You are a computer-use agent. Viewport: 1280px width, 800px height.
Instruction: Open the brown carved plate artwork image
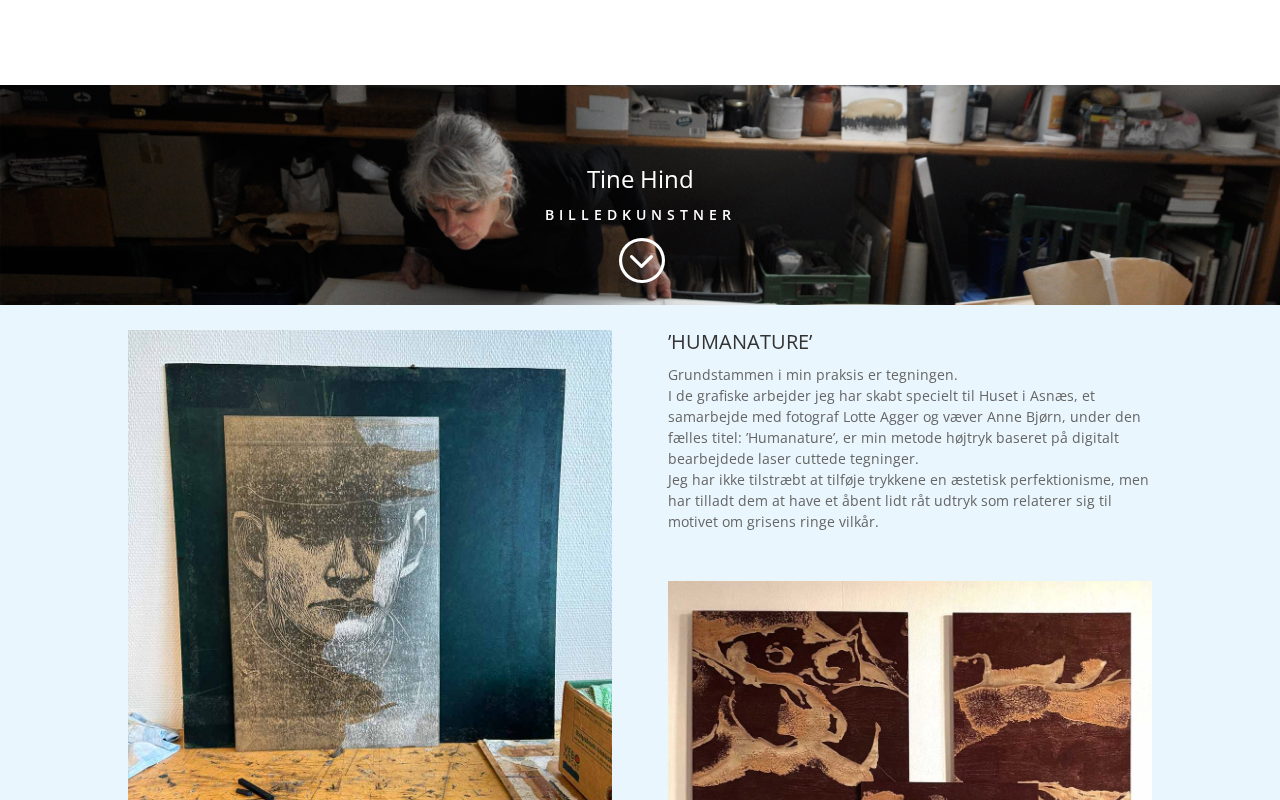[x=910, y=690]
